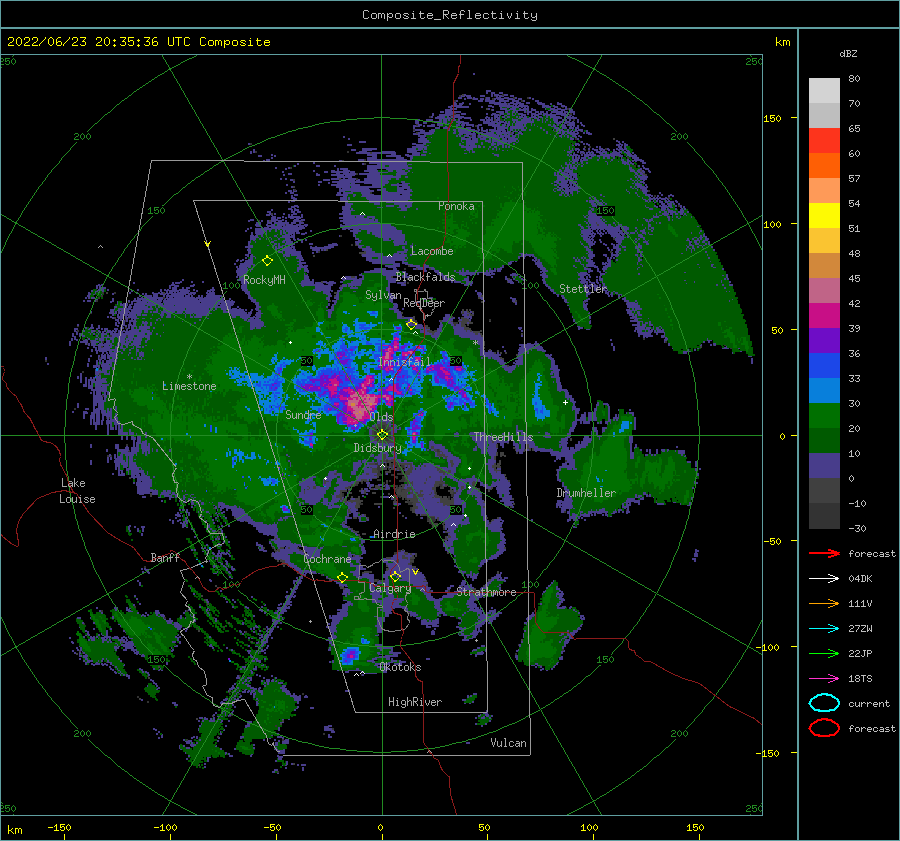This screenshot has height=841, width=900.
Task: Click the Didsbury city label
Action: (x=377, y=448)
